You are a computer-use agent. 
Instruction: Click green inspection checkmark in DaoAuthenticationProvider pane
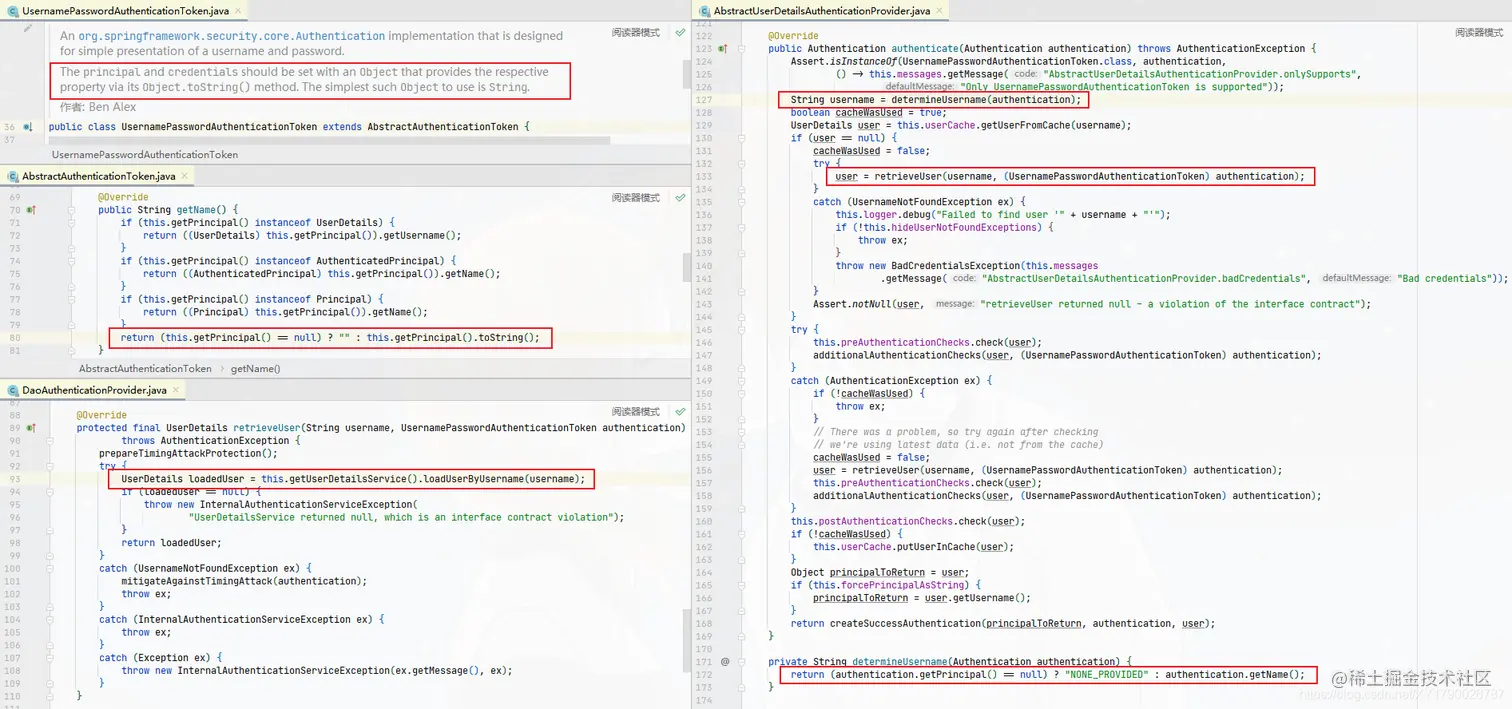pyautogui.click(x=680, y=412)
